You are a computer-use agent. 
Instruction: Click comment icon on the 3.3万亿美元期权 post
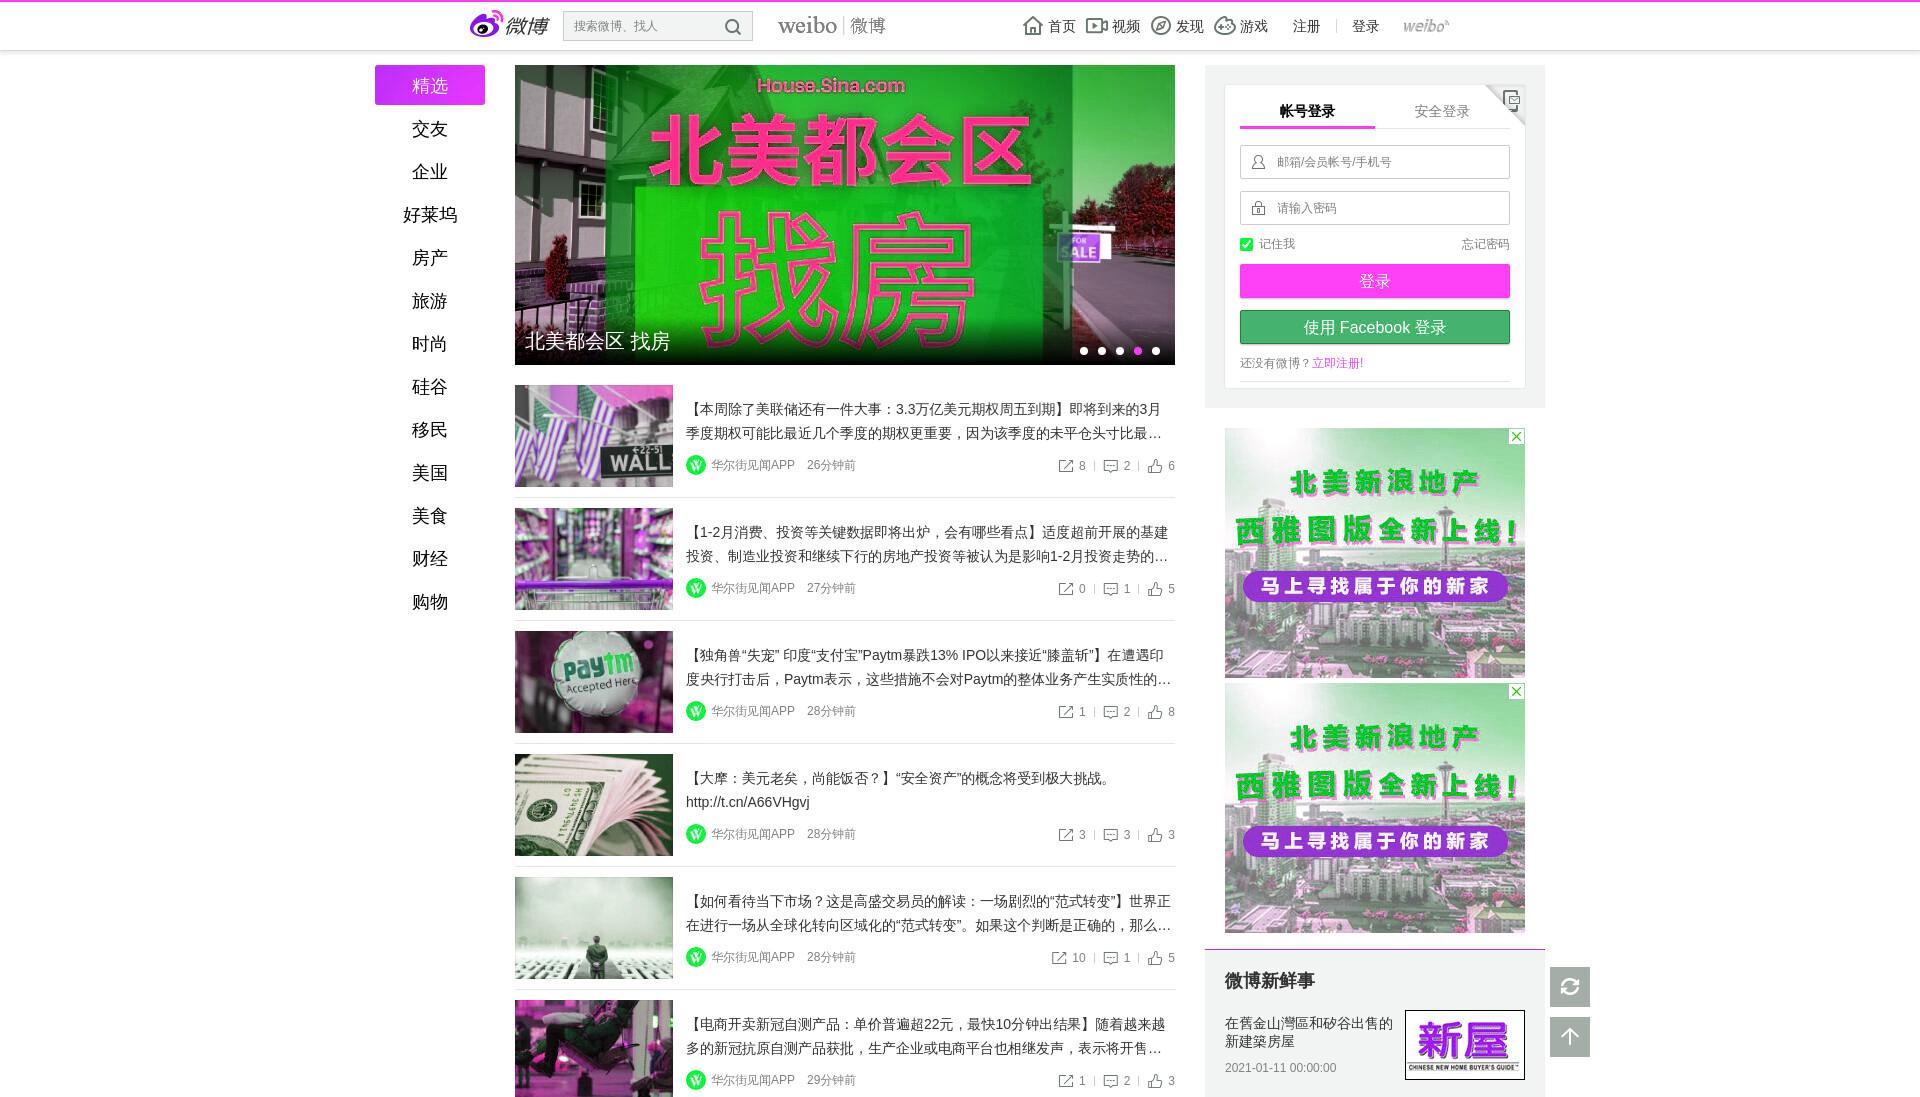[1110, 466]
